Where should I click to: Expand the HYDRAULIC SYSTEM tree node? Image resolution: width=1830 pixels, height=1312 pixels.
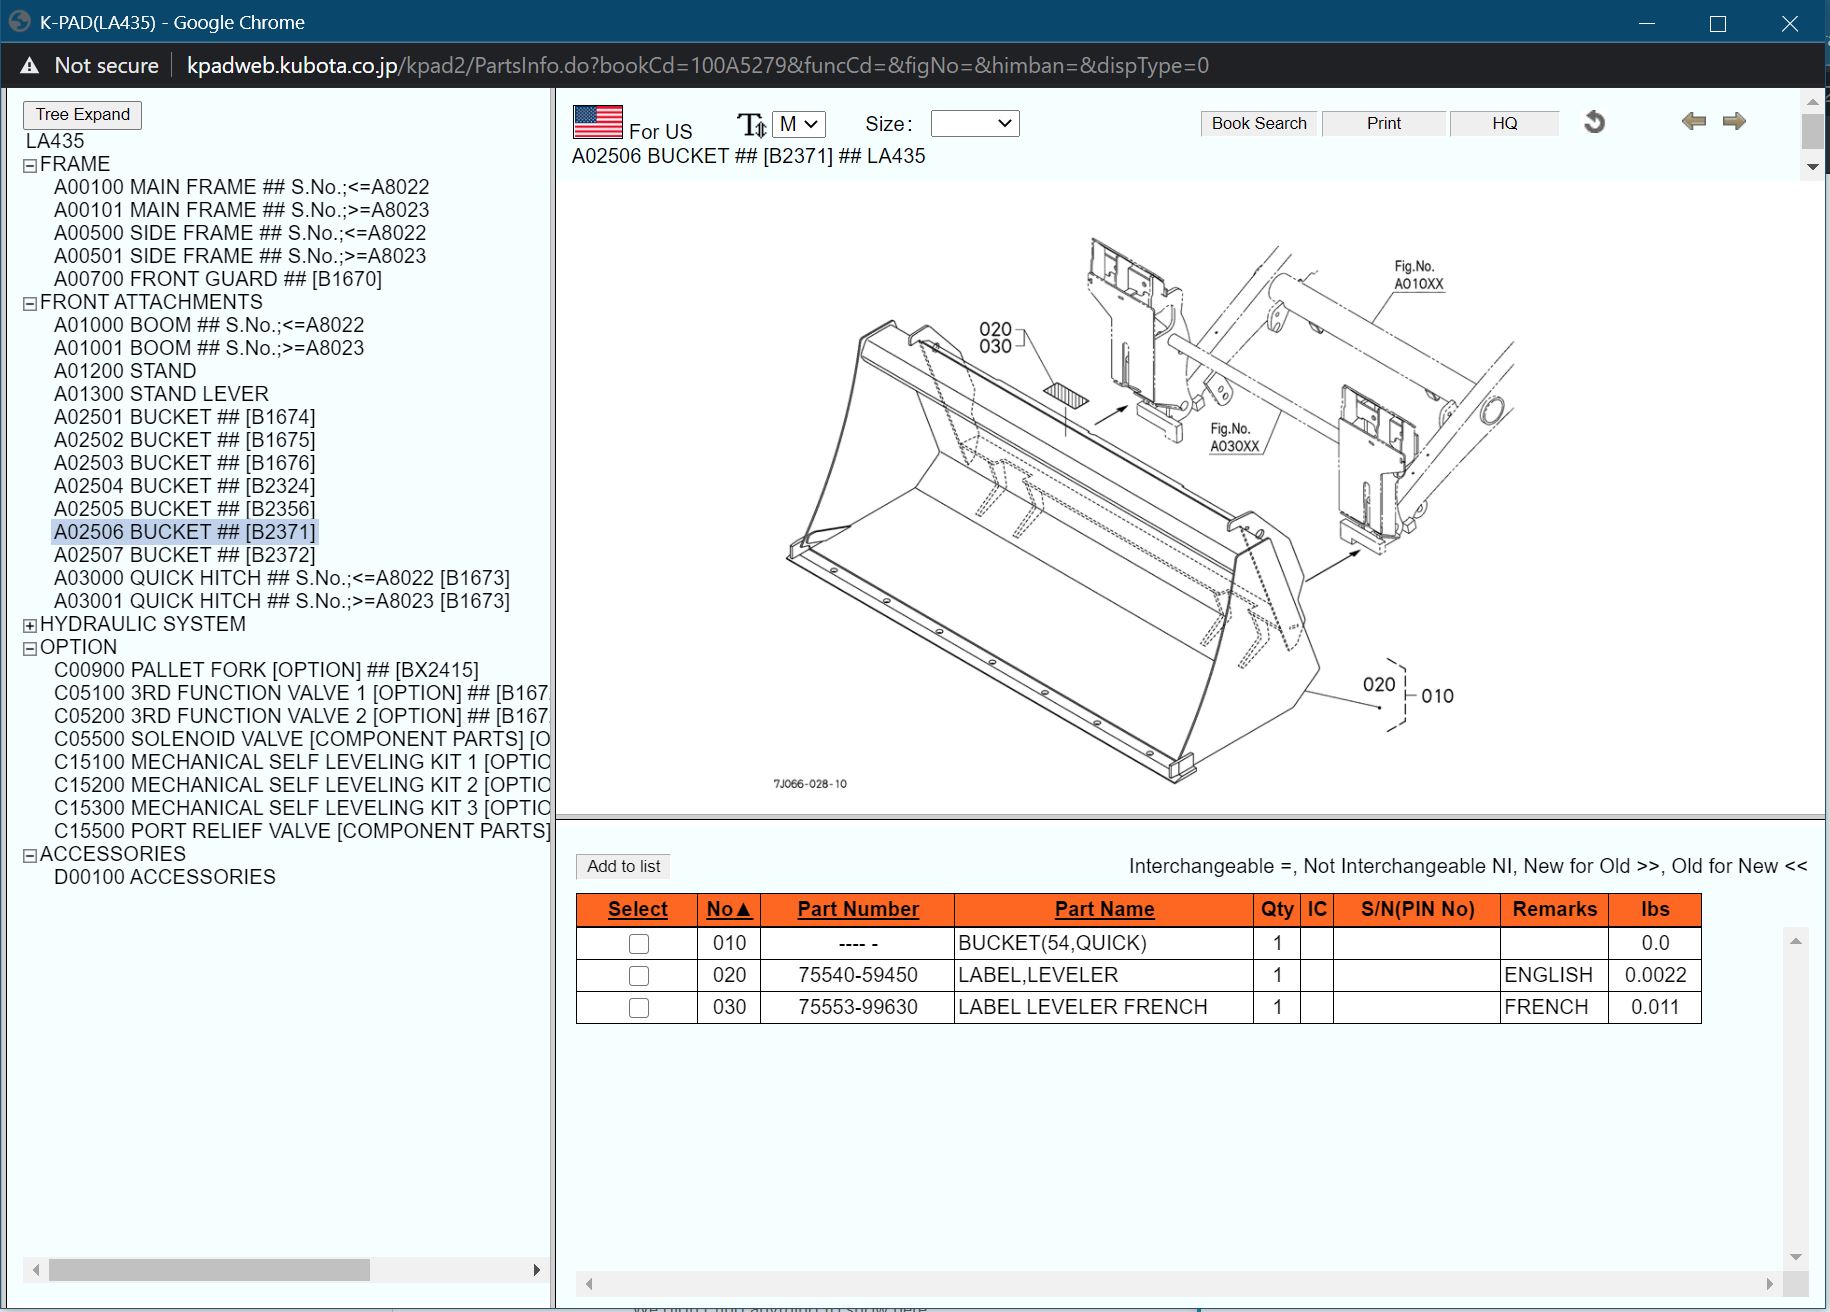(30, 626)
